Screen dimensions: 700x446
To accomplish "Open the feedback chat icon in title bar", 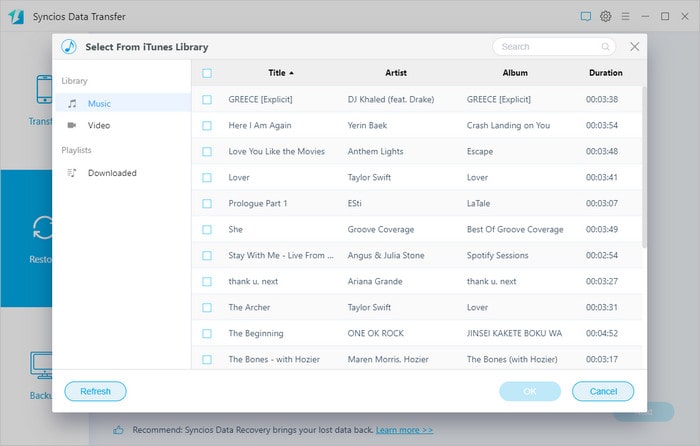I will click(x=585, y=17).
